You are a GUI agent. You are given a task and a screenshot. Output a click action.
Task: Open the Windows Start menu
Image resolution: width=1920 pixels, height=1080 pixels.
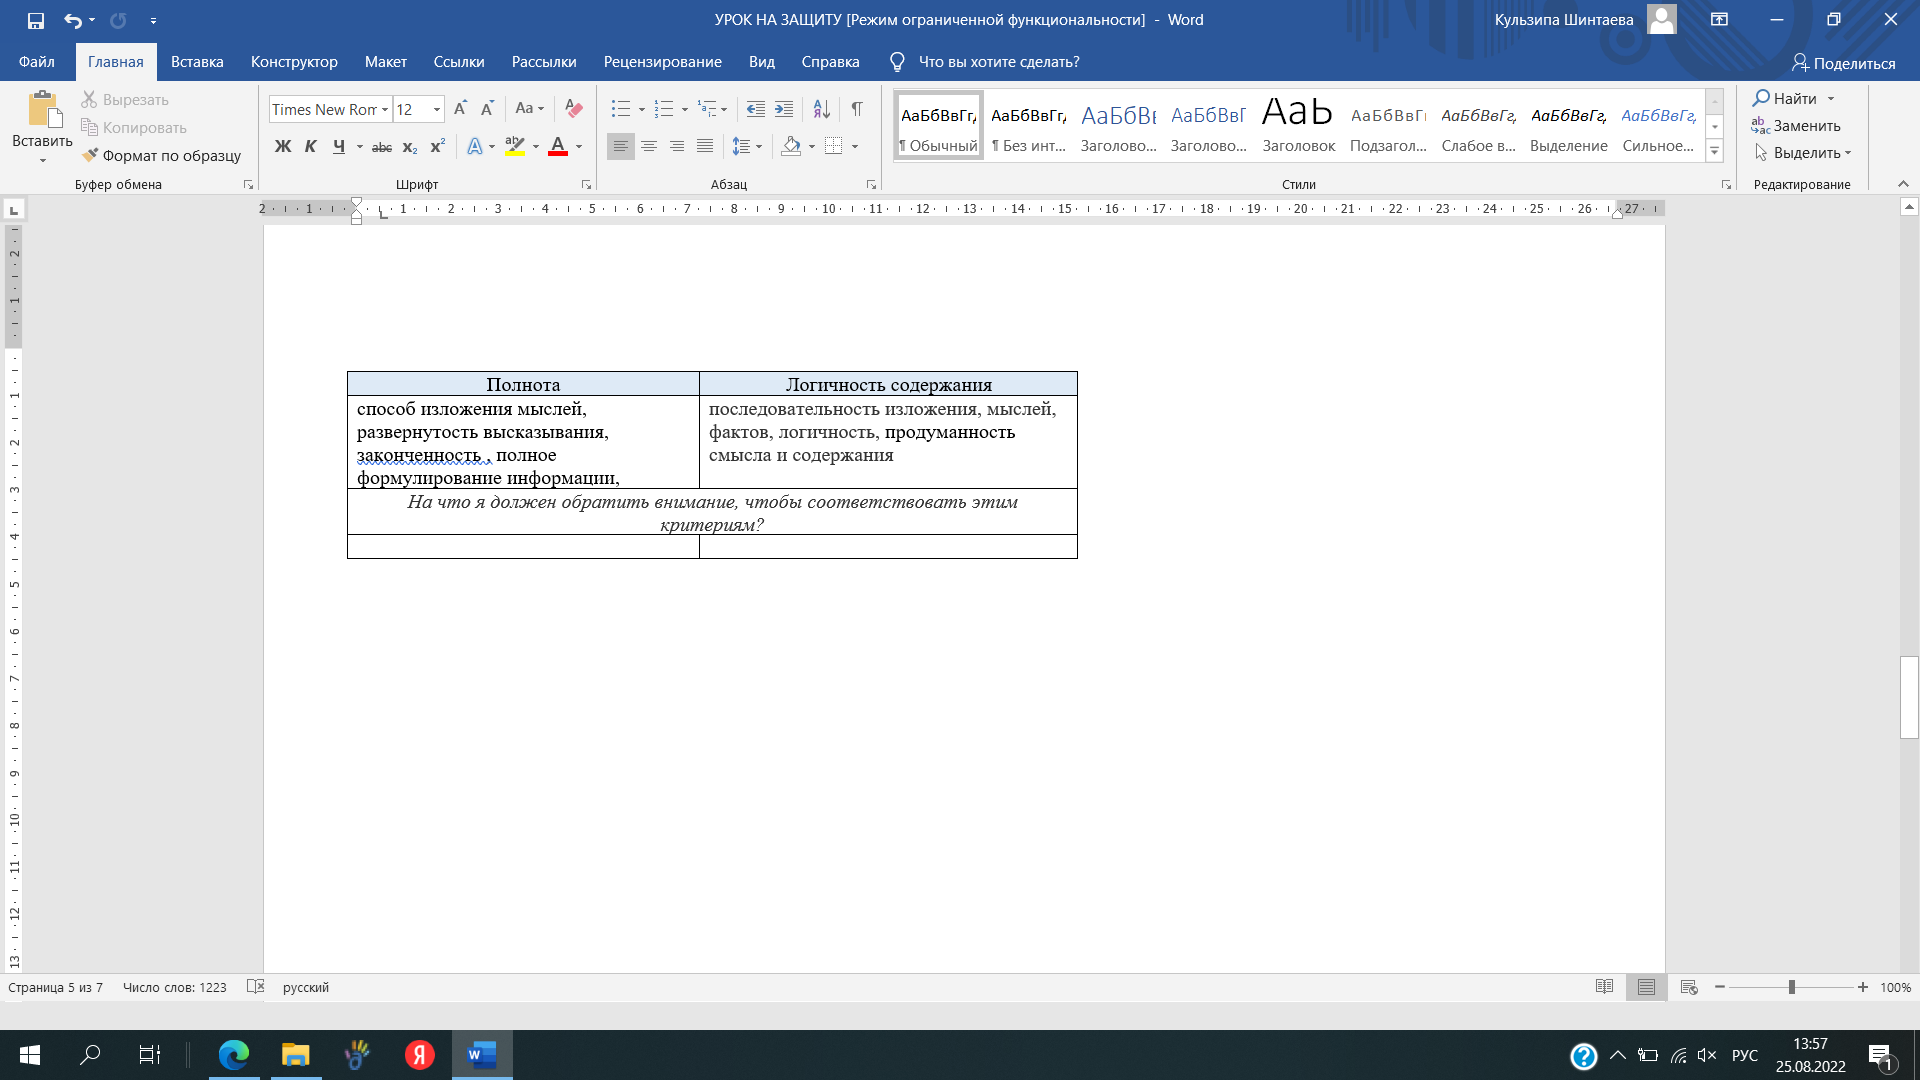[30, 1055]
